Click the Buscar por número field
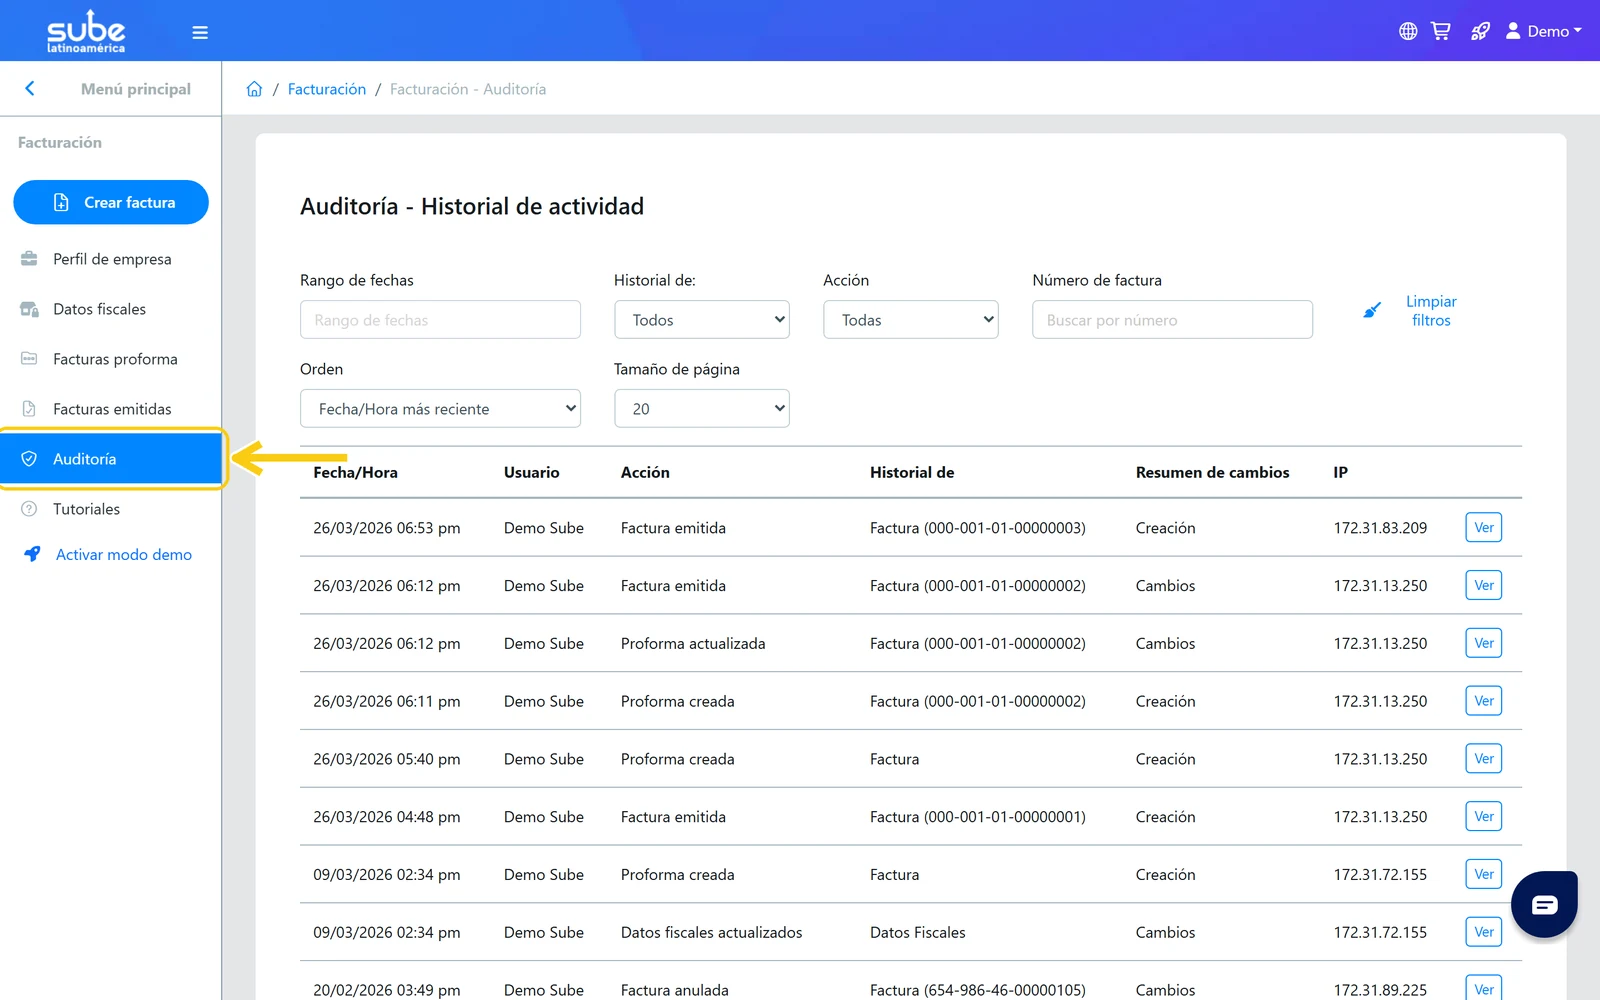This screenshot has height=1000, width=1600. tap(1172, 320)
